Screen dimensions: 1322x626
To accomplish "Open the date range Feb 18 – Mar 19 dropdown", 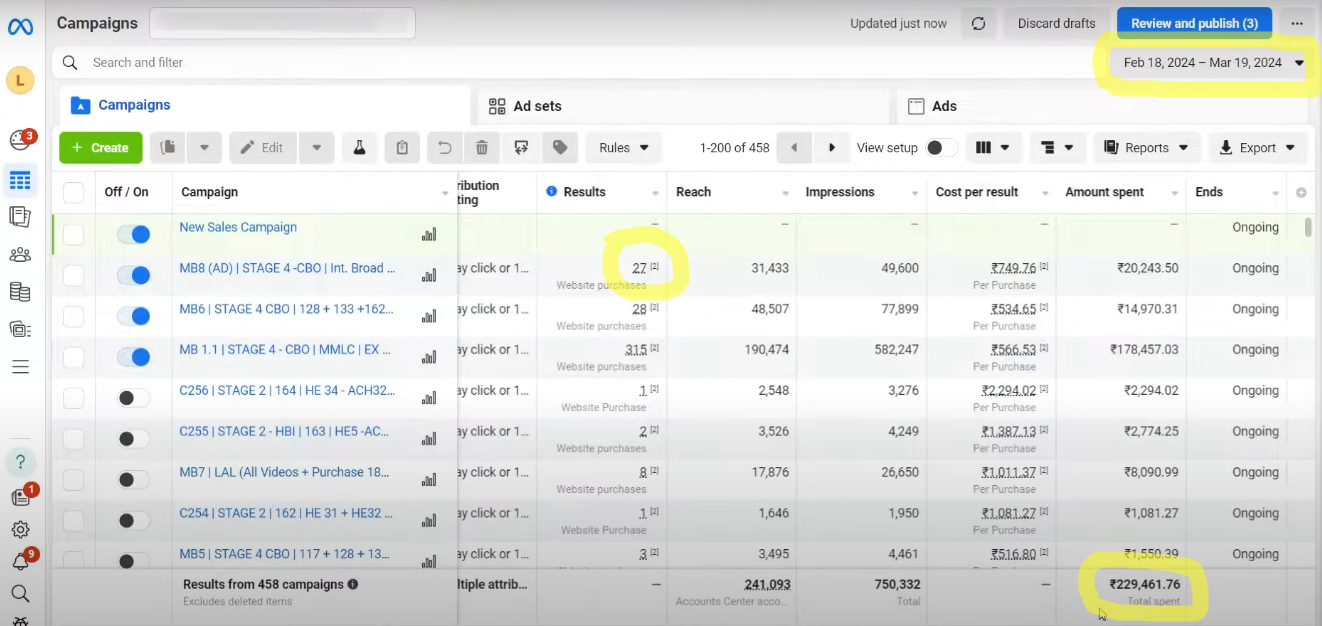I will pos(1213,62).
